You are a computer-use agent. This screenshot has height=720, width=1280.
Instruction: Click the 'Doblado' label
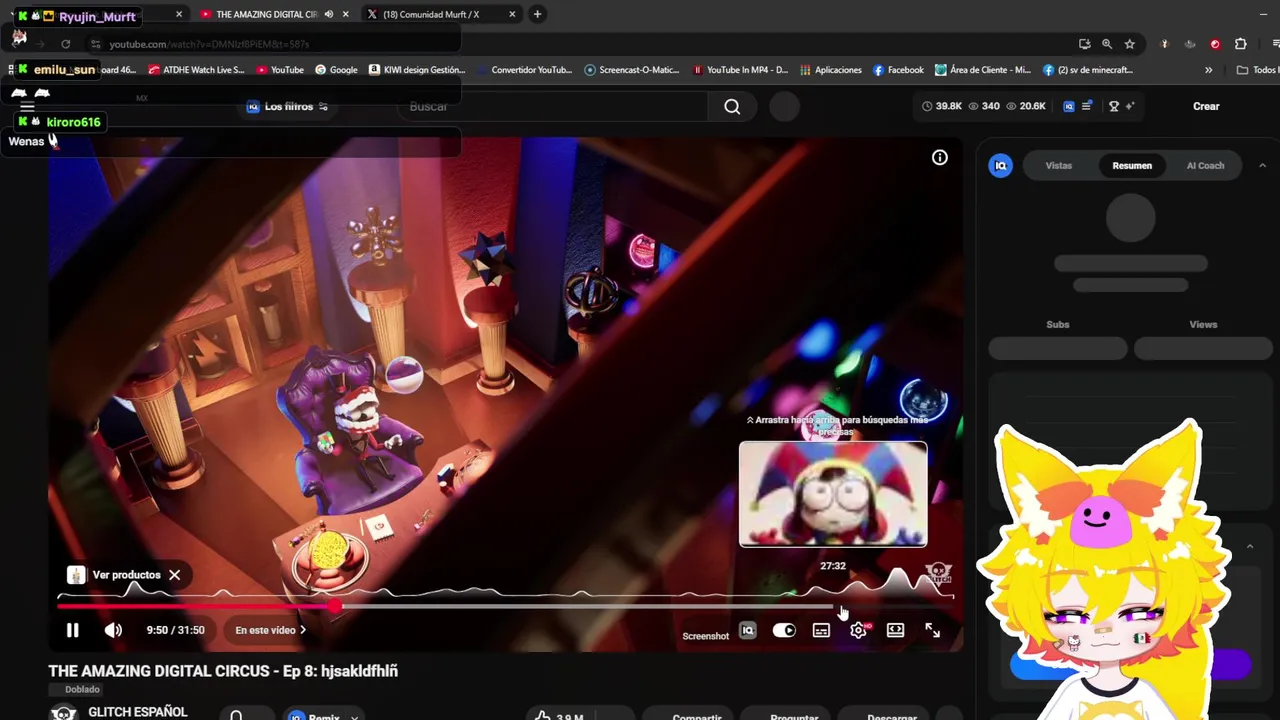[x=82, y=689]
